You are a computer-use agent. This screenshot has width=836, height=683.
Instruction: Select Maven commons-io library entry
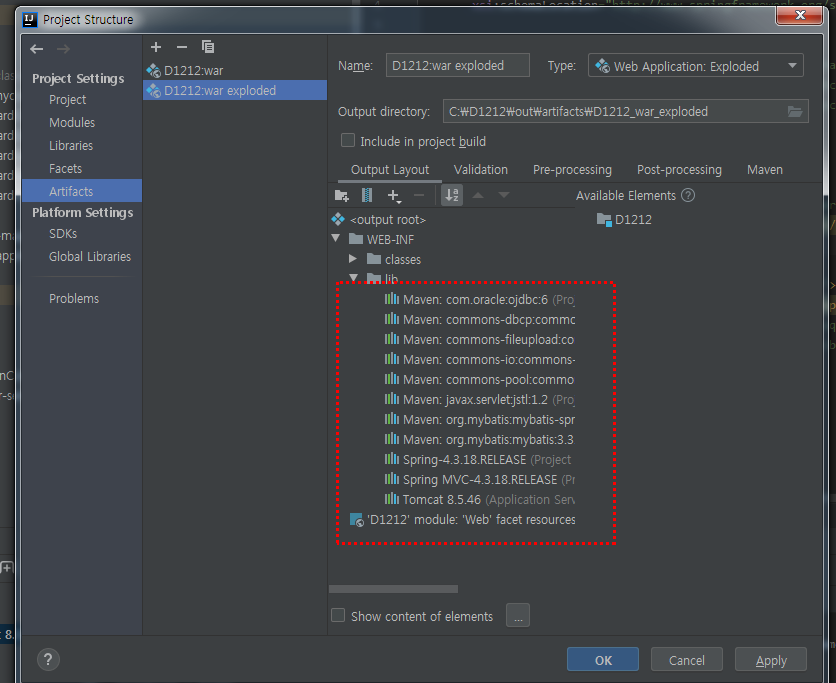click(479, 359)
